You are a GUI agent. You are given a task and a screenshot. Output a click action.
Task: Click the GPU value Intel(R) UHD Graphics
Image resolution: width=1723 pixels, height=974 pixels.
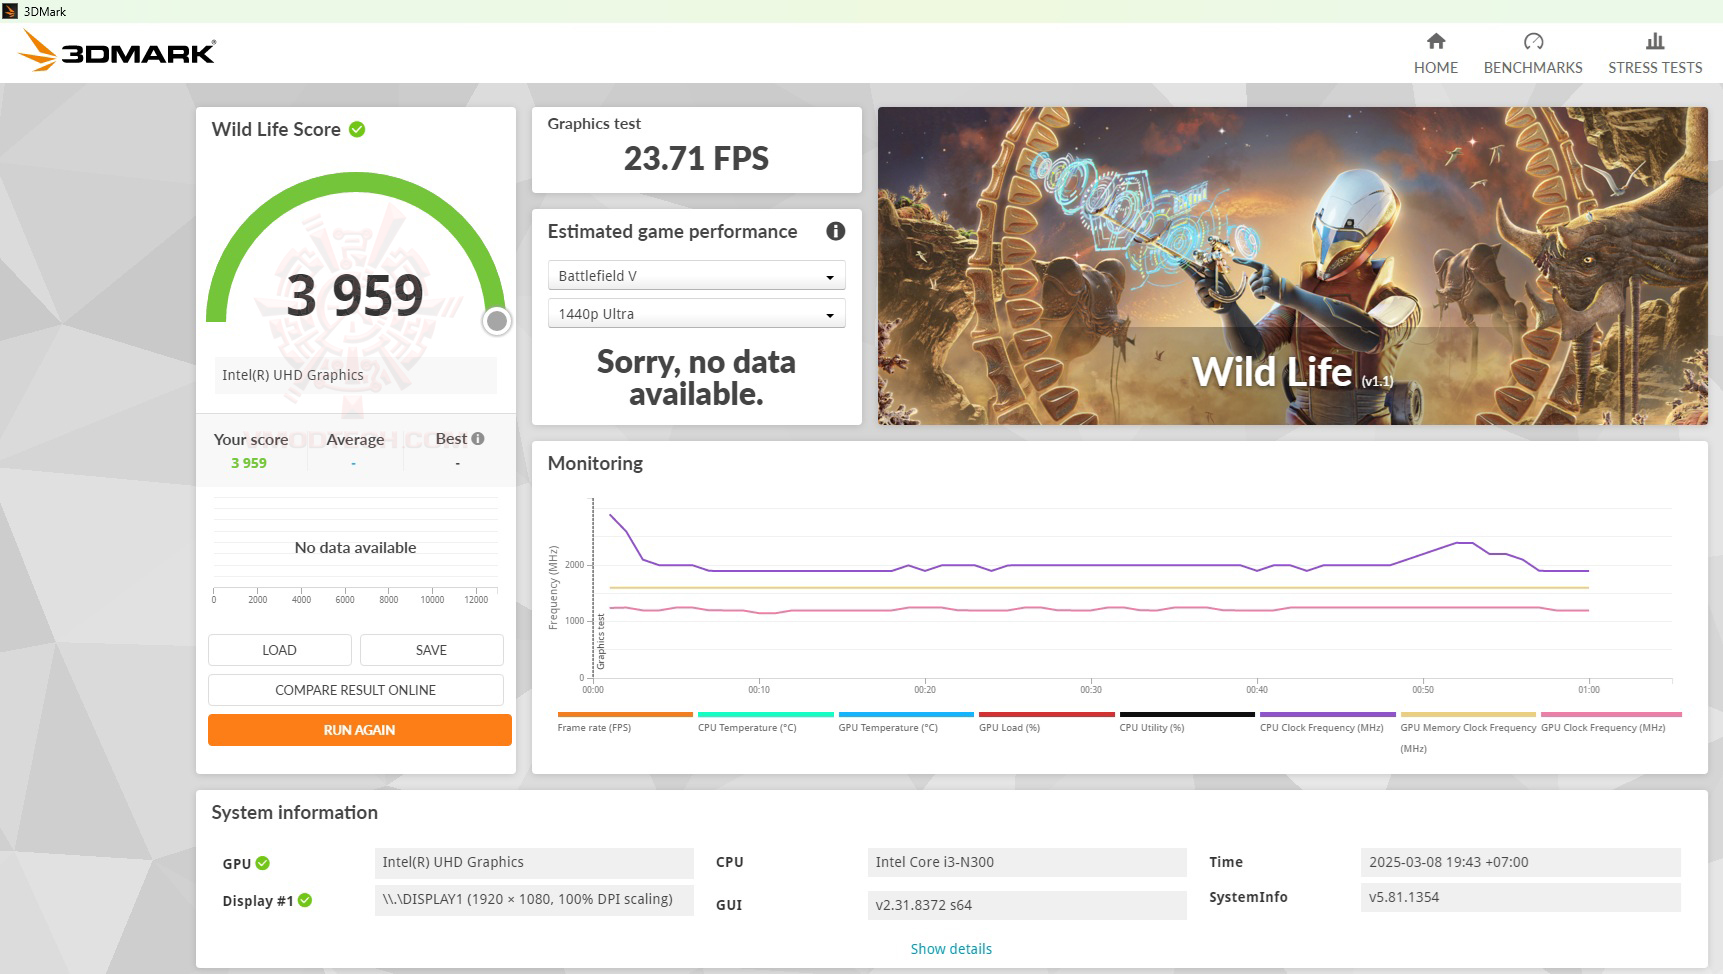click(x=534, y=862)
